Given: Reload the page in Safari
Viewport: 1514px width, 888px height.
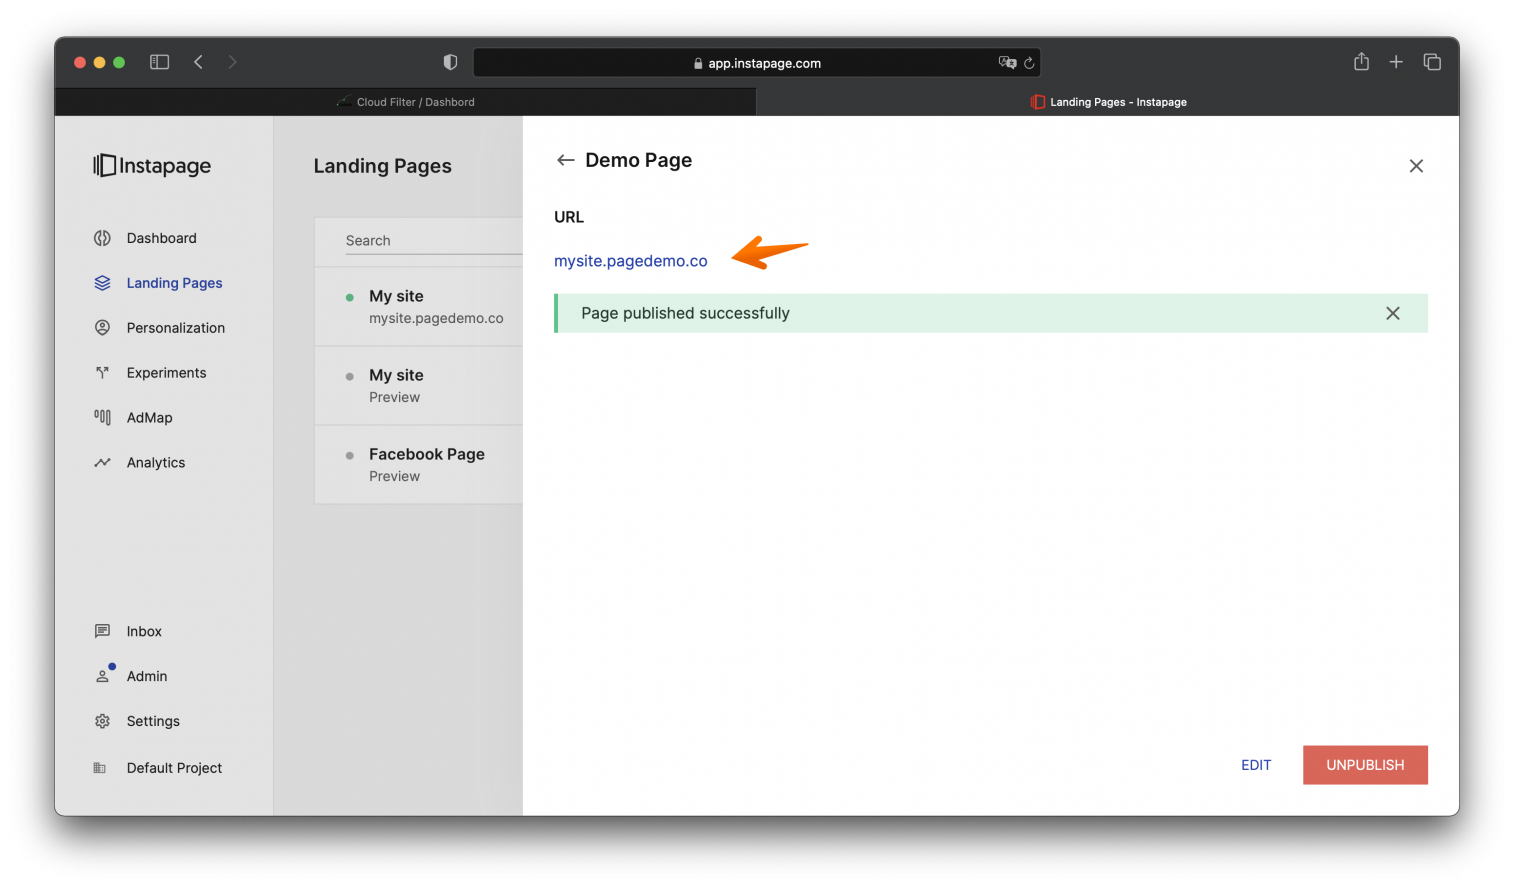Looking at the screenshot, I should 1029,62.
